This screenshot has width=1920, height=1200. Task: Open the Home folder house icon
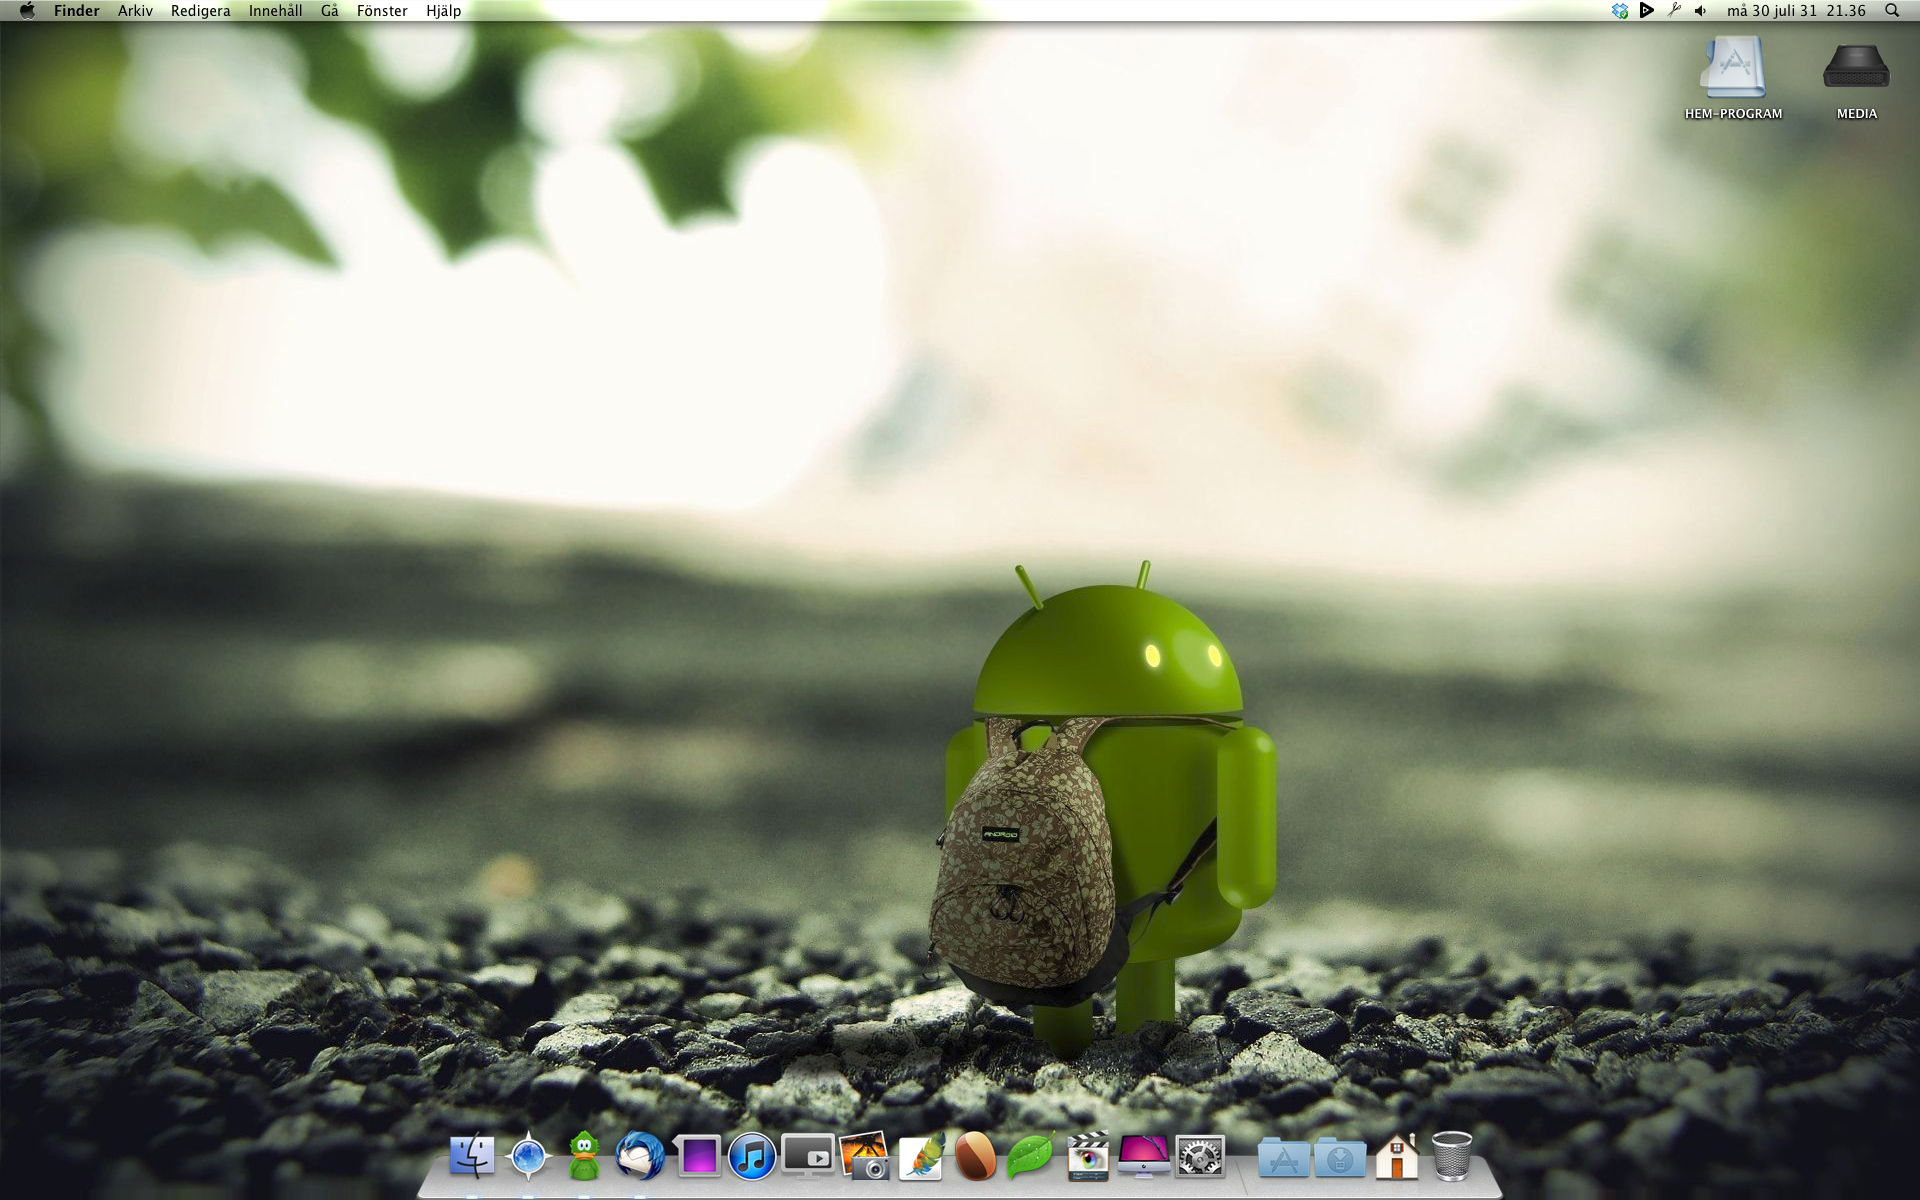[1397, 1156]
